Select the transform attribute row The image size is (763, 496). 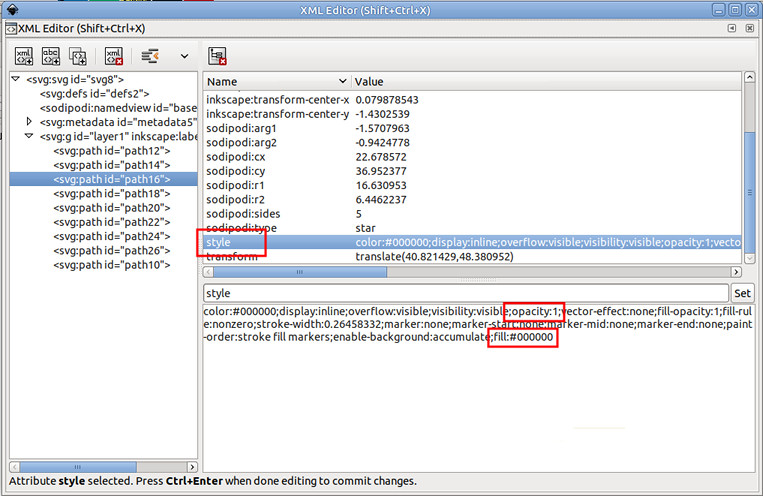[472, 257]
